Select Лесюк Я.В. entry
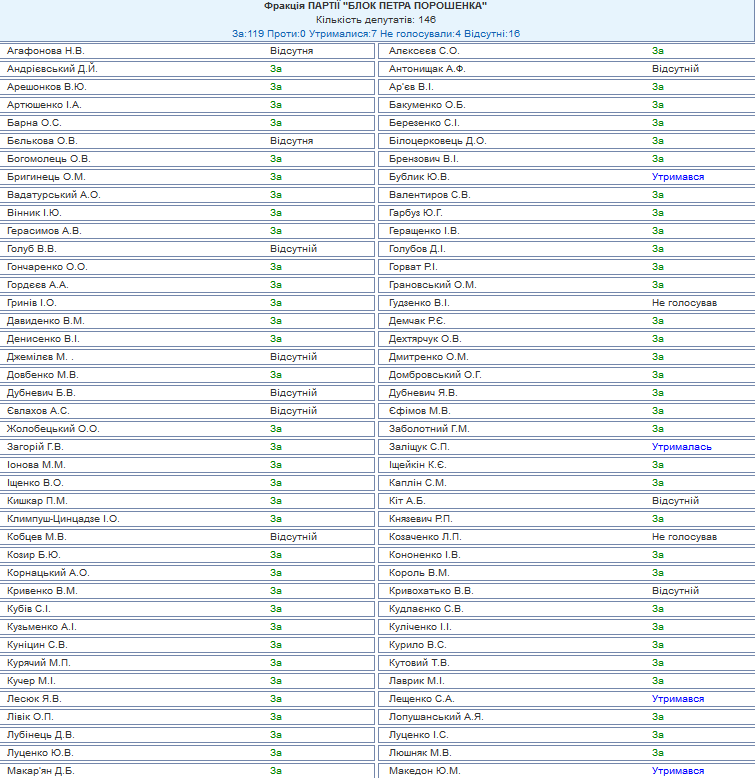755x778 pixels. pyautogui.click(x=34, y=699)
